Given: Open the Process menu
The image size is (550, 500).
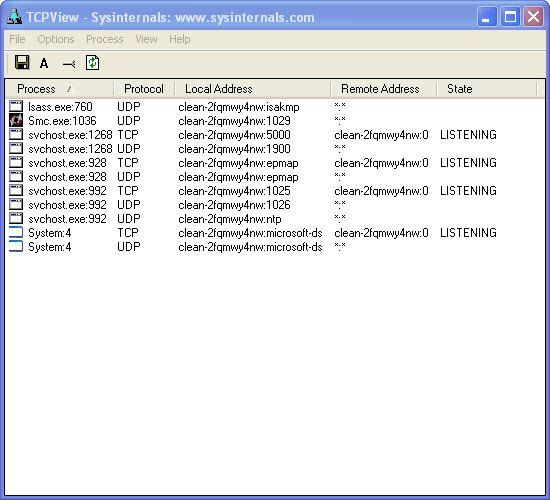Looking at the screenshot, I should point(105,39).
